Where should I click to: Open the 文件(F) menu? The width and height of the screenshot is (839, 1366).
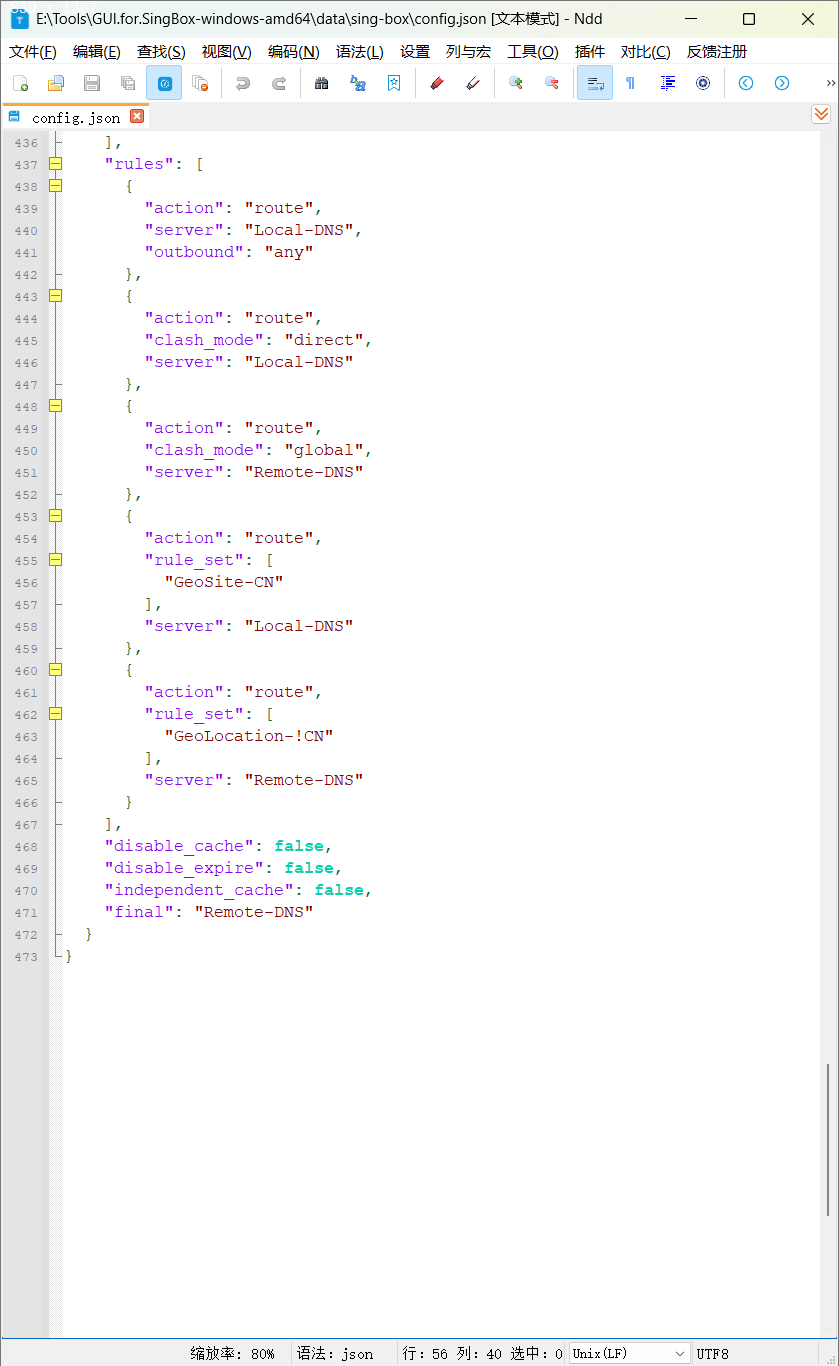point(33,52)
